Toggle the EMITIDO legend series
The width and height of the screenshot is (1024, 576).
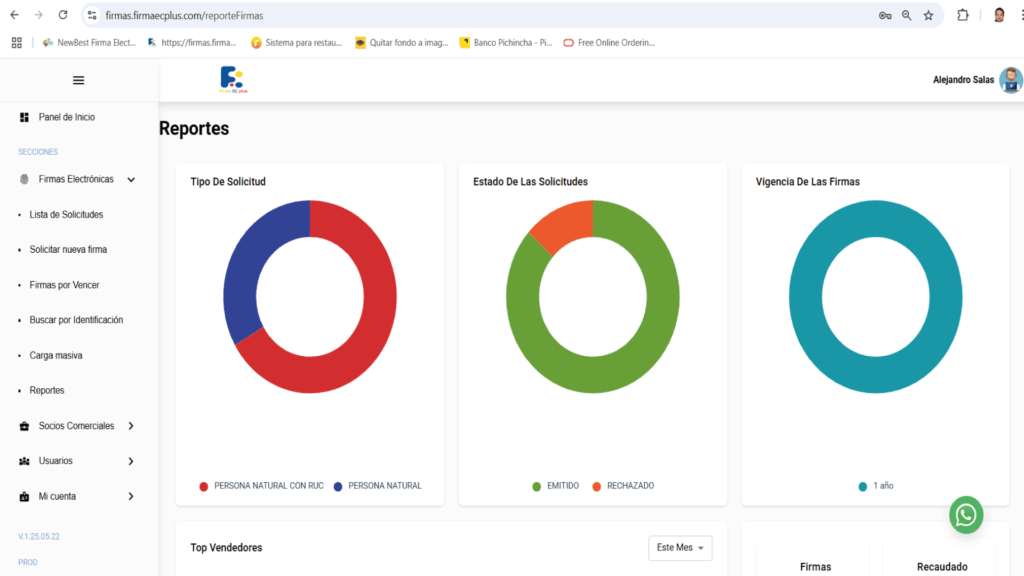click(x=555, y=486)
